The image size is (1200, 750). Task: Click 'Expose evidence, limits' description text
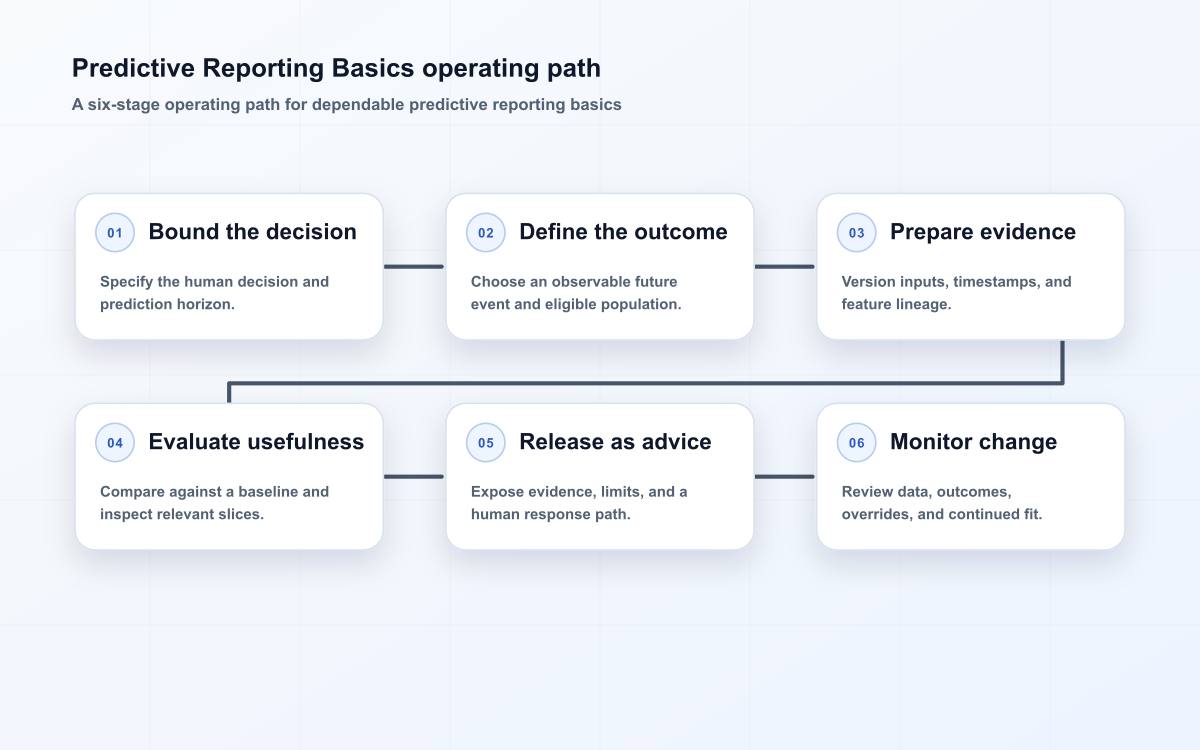[x=579, y=503]
